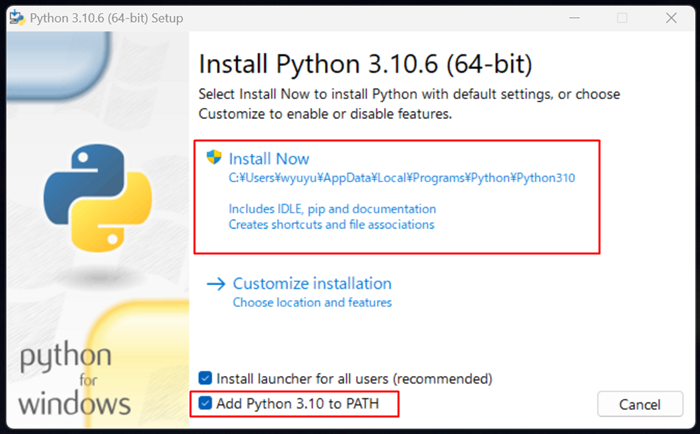The height and width of the screenshot is (434, 700).
Task: Close the Python 3.10.6 Setup window
Action: click(668, 17)
